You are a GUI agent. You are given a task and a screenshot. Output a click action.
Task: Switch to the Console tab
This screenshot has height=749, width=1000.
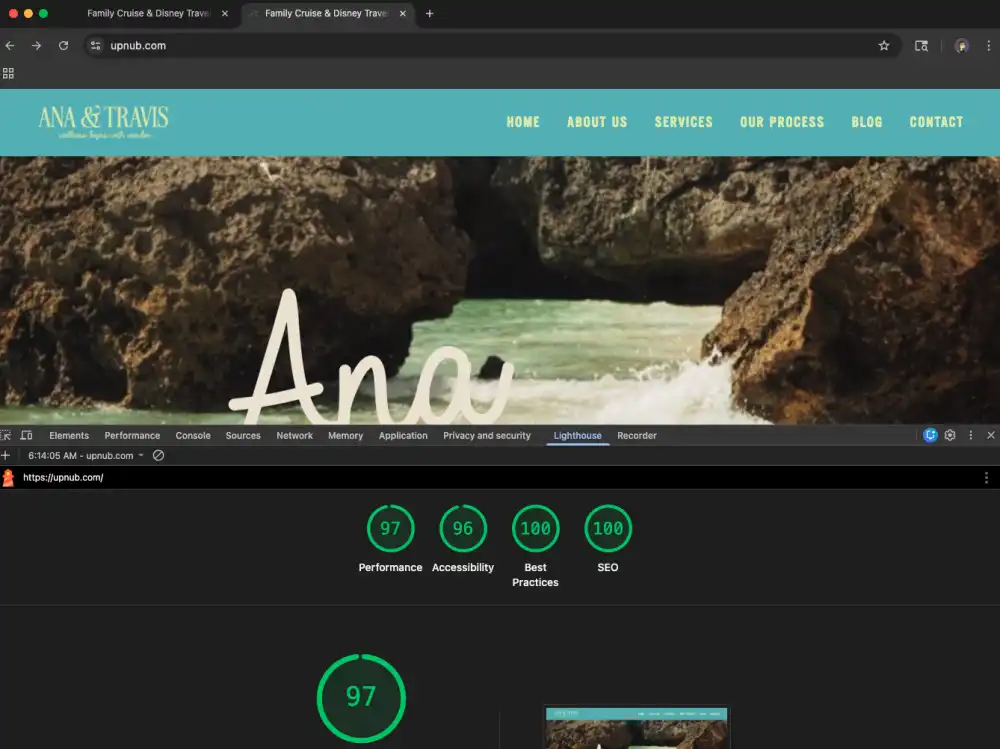tap(193, 436)
